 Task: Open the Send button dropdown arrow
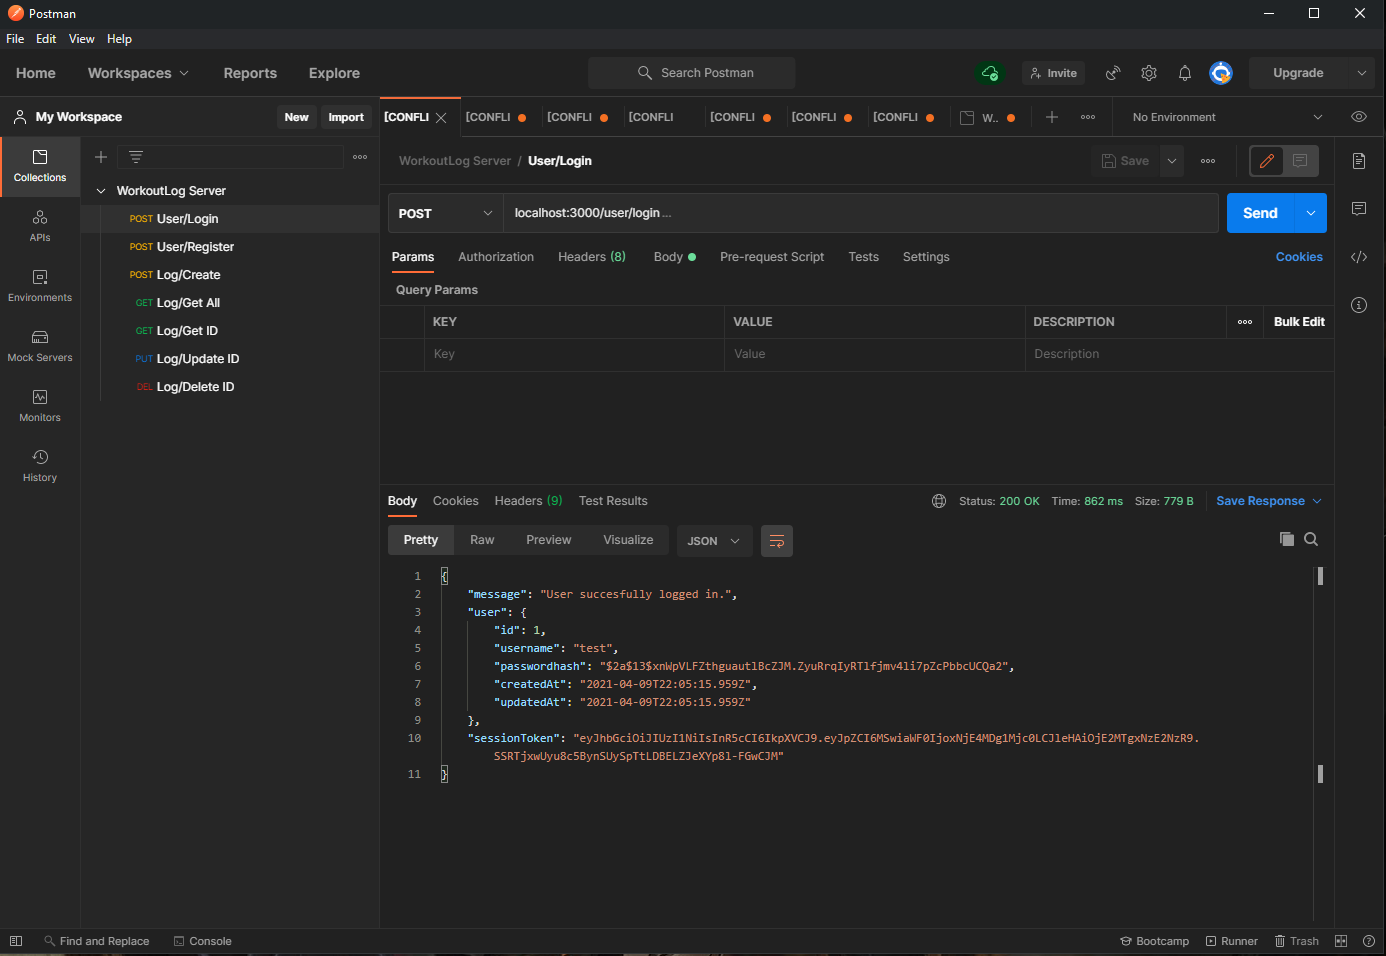pos(1311,213)
